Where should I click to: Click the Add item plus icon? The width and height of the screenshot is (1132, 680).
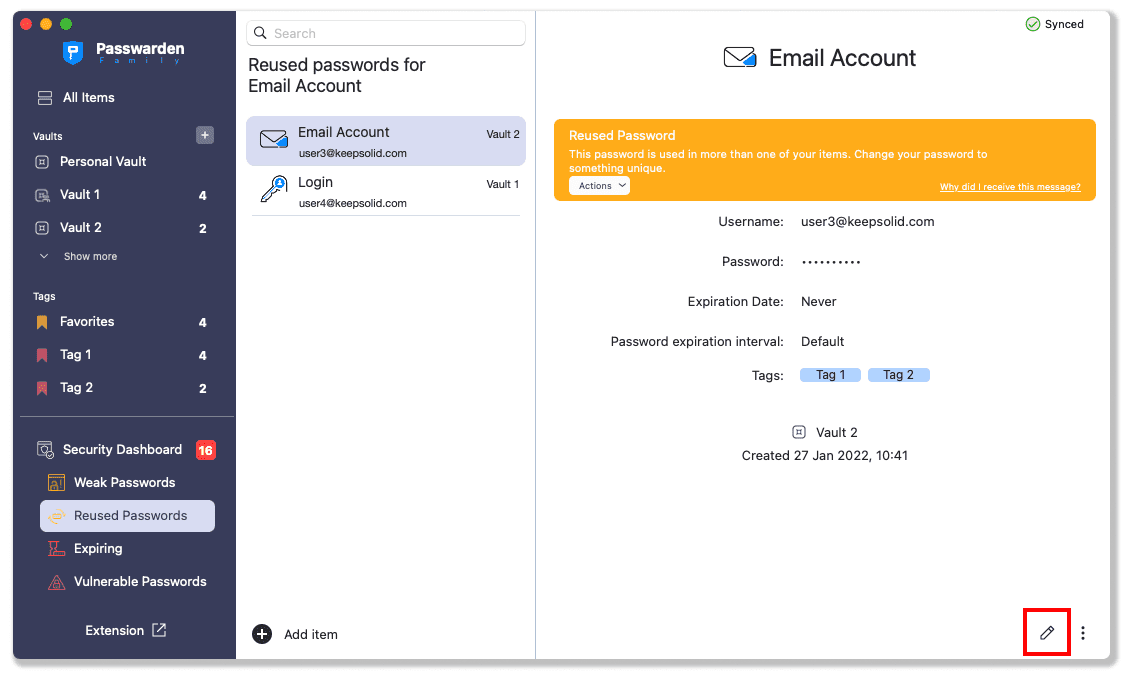tap(262, 634)
